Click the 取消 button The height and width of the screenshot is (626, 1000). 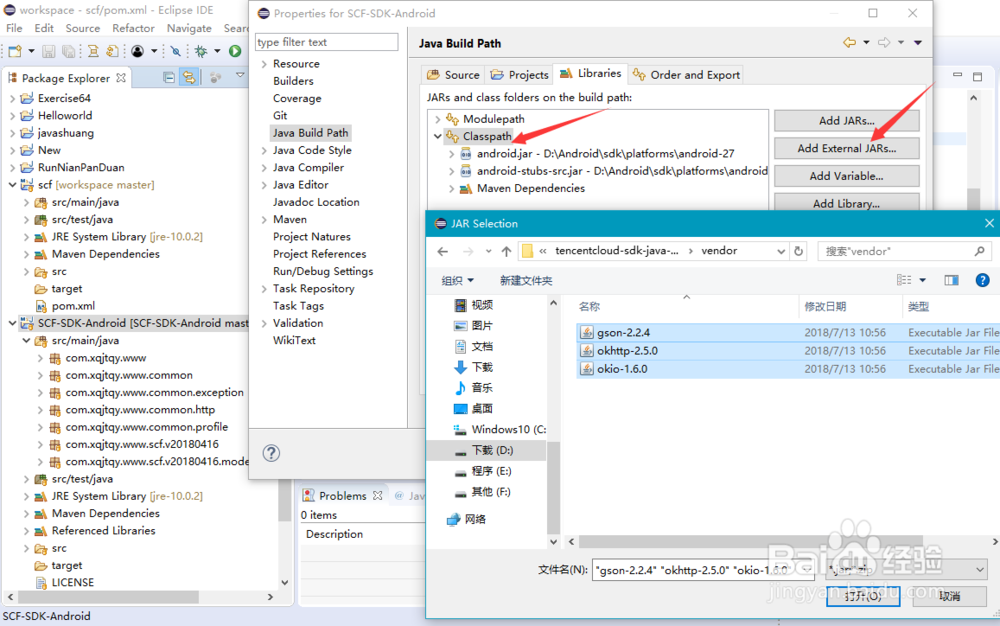(x=949, y=596)
